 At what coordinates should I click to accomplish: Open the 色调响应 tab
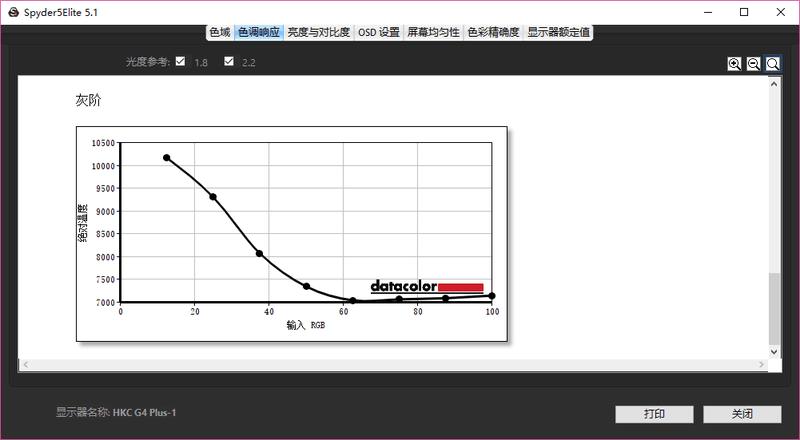coord(259,32)
